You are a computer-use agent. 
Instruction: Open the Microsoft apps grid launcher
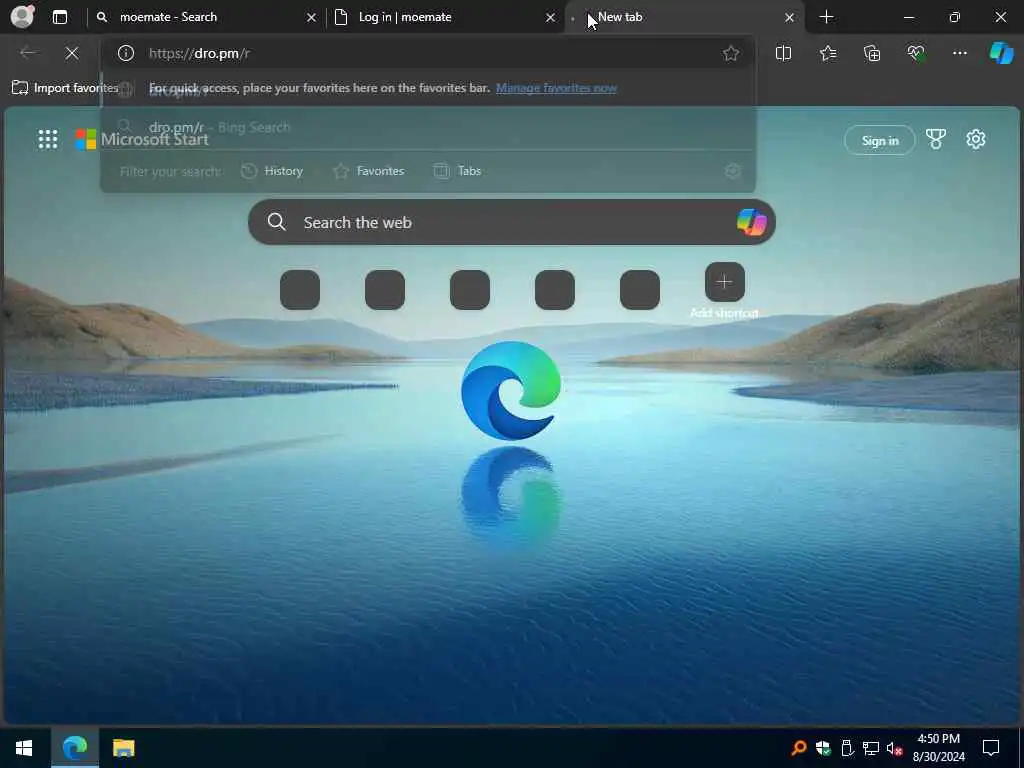[x=48, y=139]
